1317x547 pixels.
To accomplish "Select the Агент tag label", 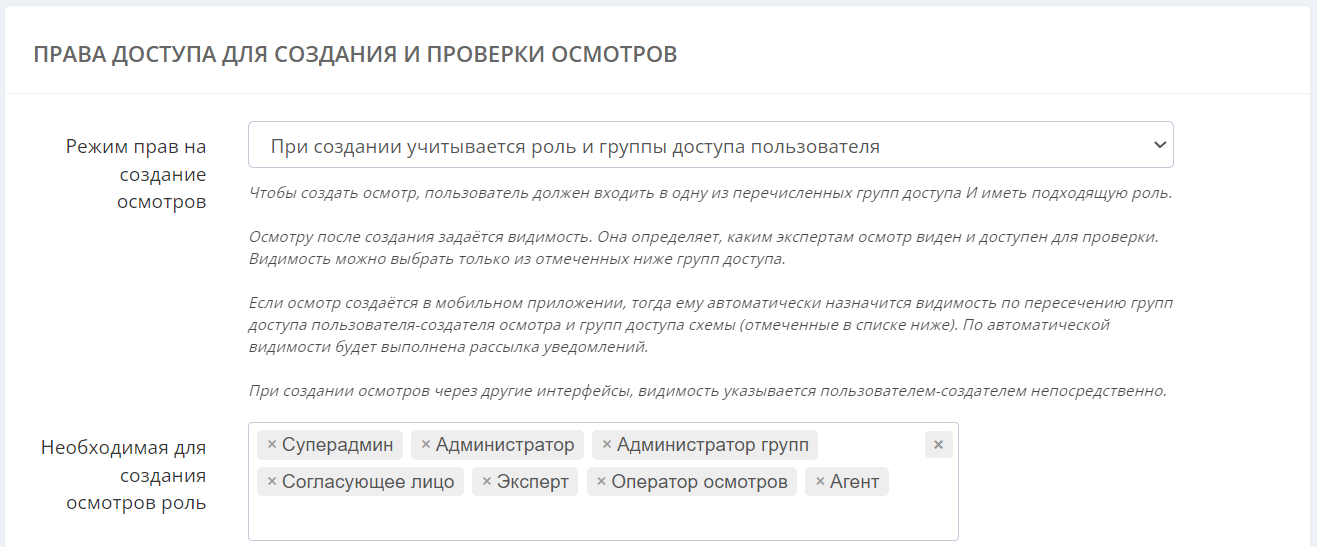I will (x=854, y=482).
